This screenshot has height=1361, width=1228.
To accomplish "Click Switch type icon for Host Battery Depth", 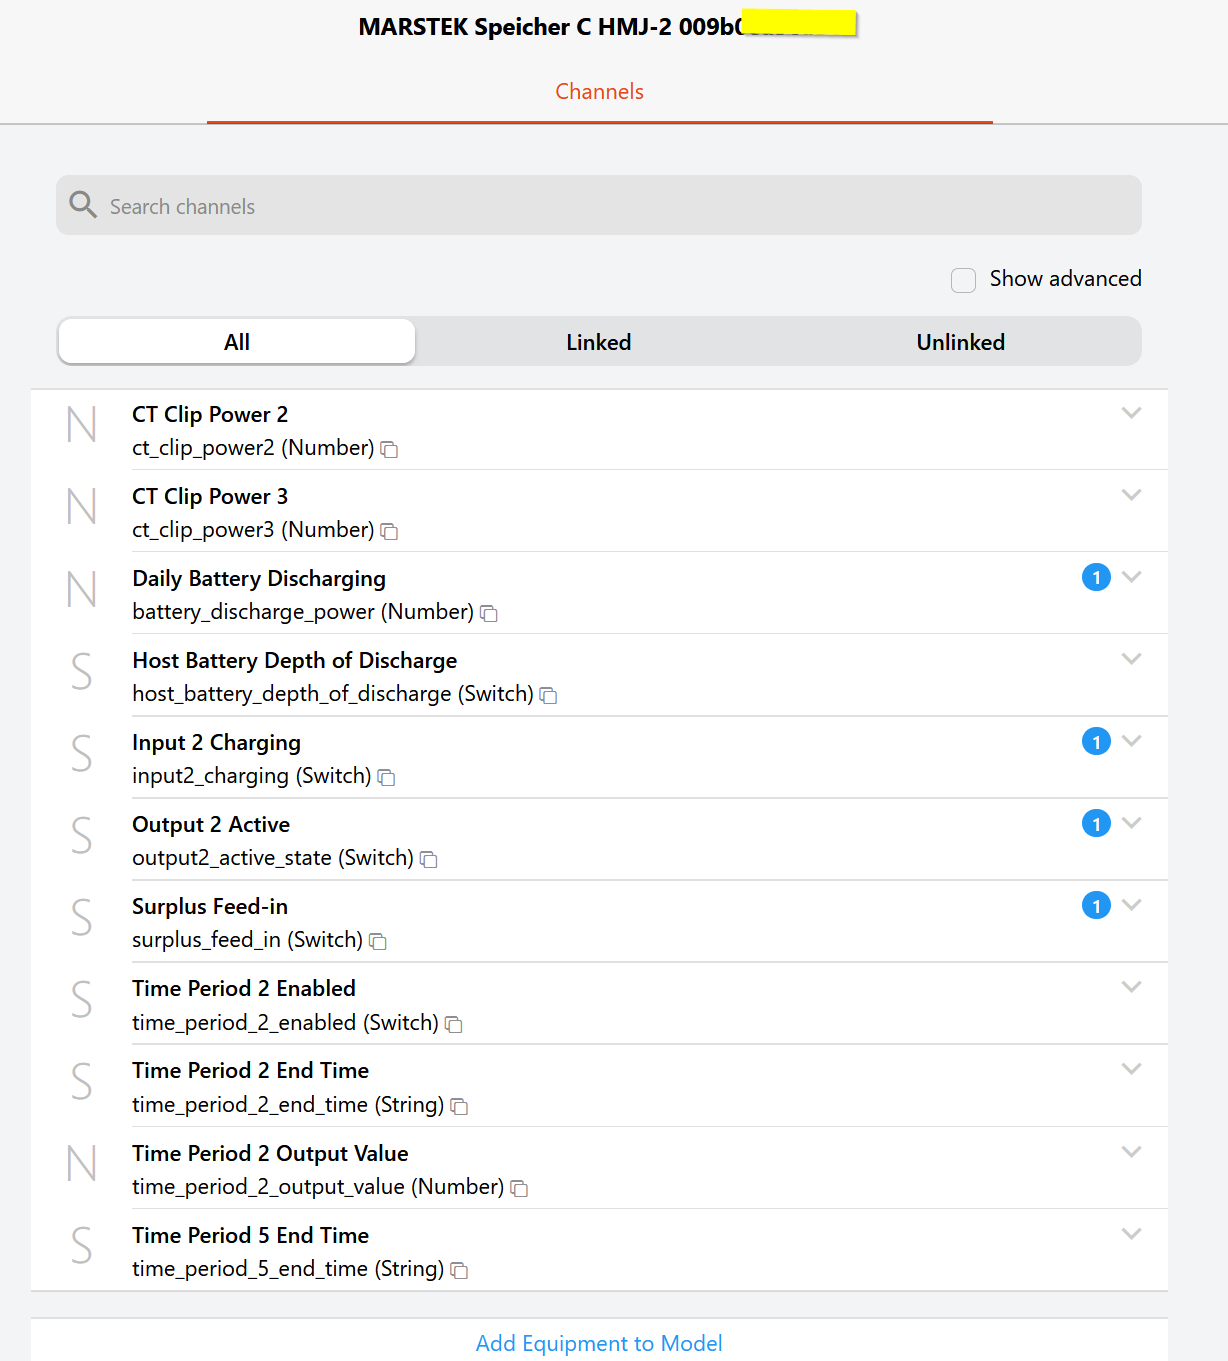I will click(x=82, y=671).
